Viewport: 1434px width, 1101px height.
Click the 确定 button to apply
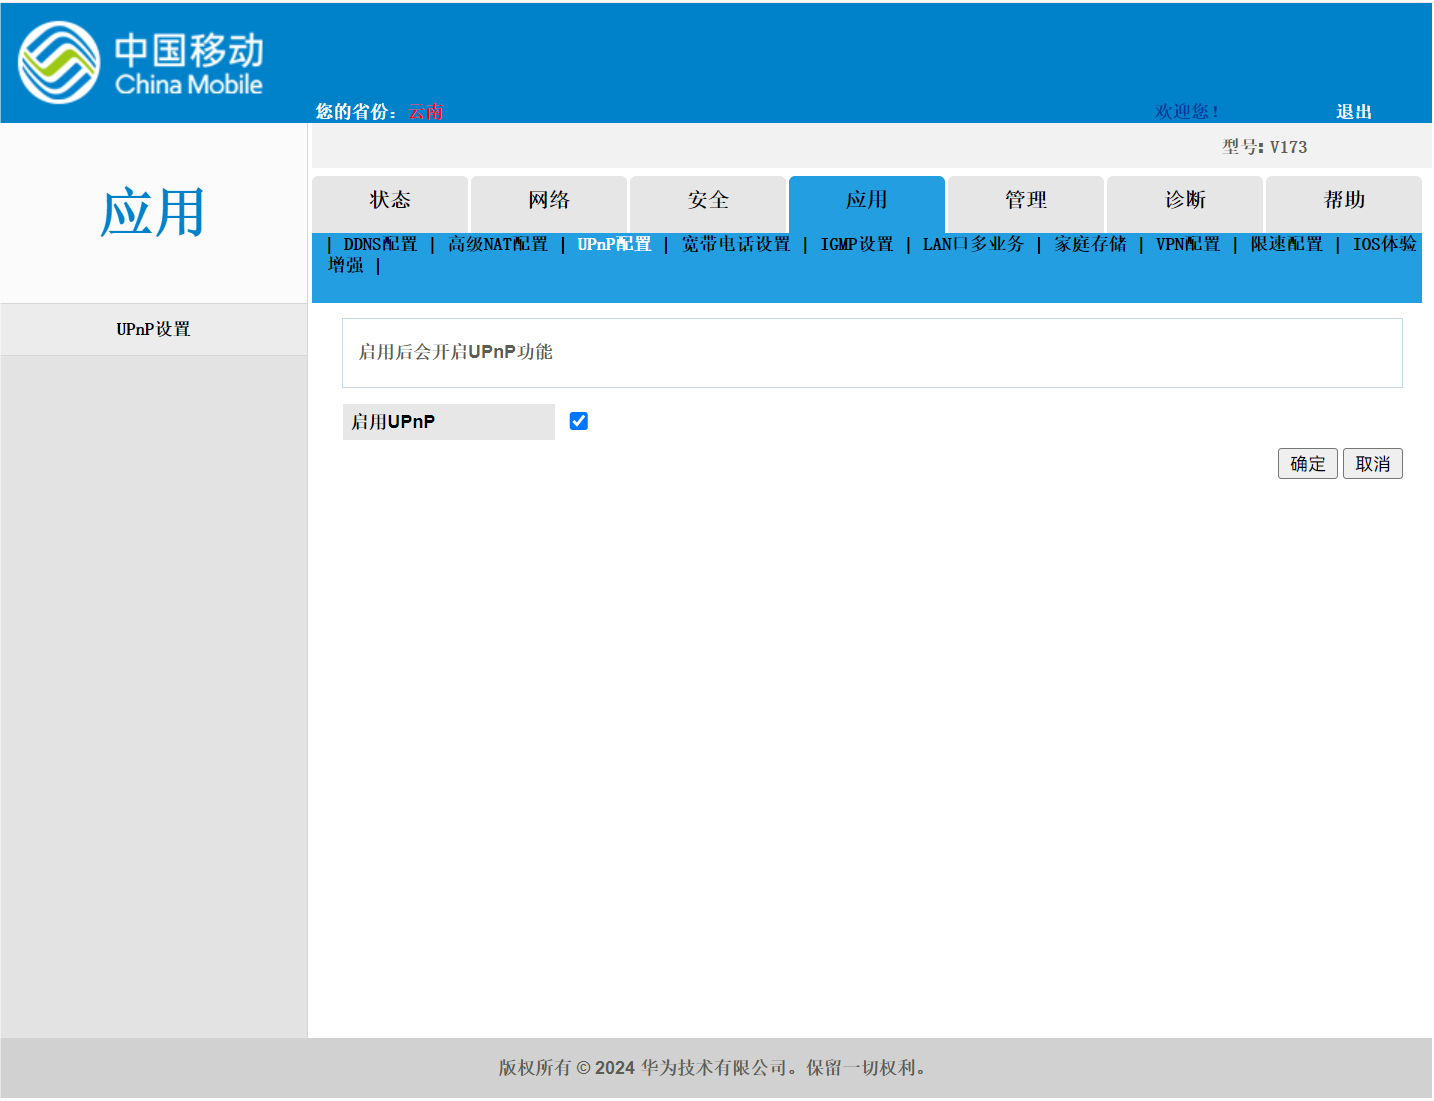1307,464
